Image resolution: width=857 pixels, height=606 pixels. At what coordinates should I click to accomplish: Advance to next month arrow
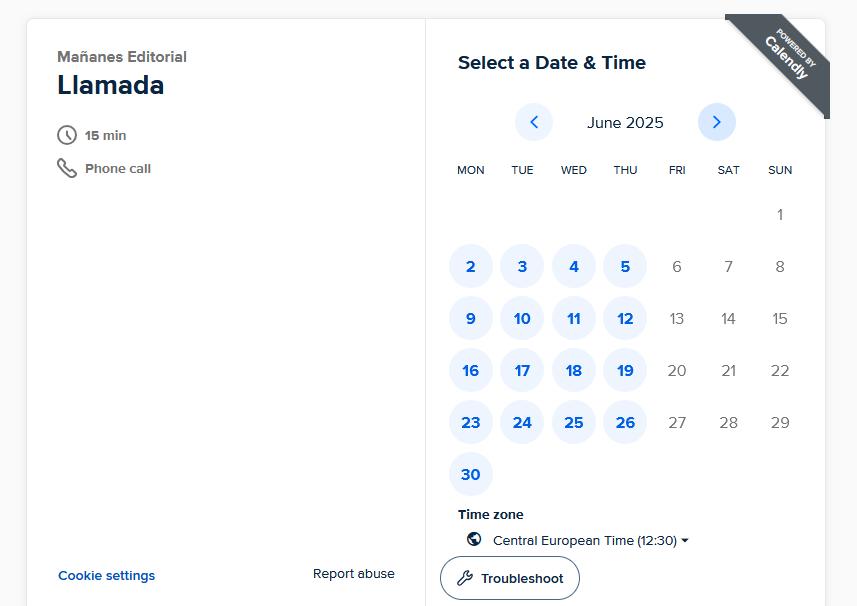[x=717, y=122]
